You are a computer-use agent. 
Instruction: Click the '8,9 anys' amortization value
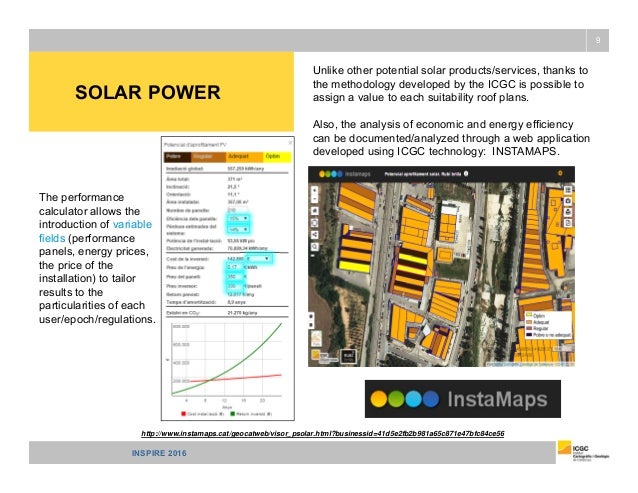tap(237, 302)
